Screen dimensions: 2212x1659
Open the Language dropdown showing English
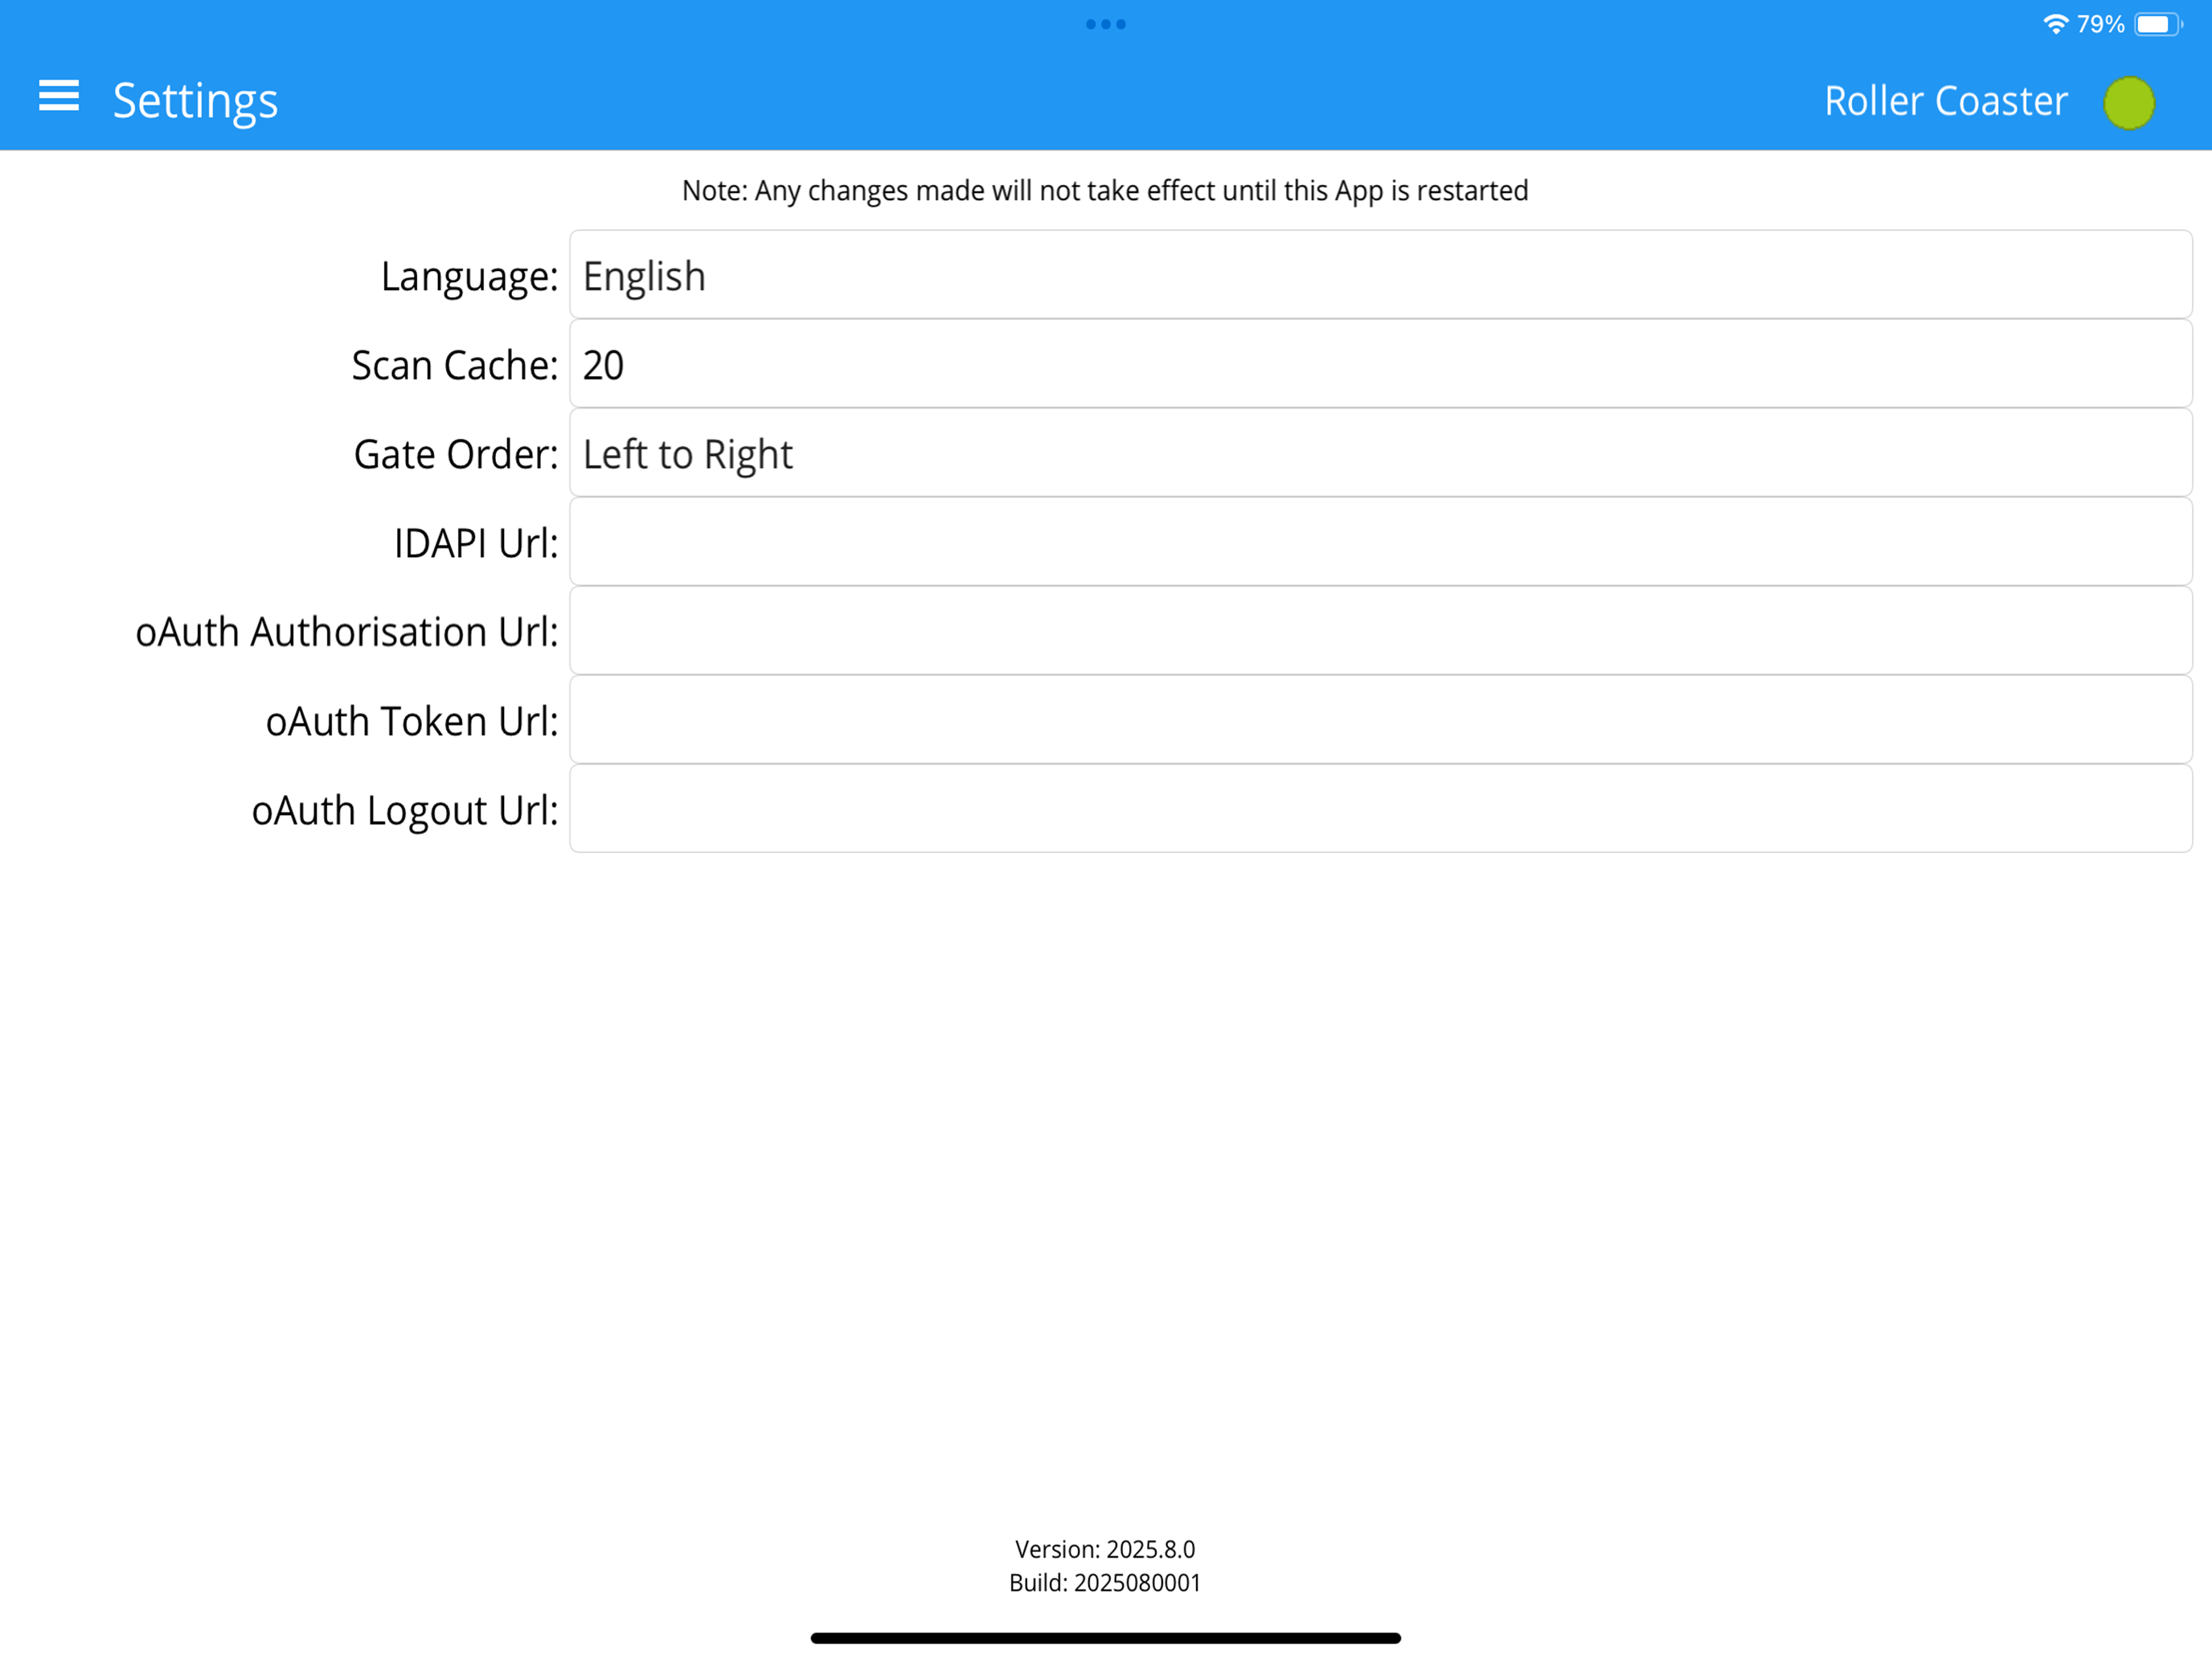(1381, 275)
